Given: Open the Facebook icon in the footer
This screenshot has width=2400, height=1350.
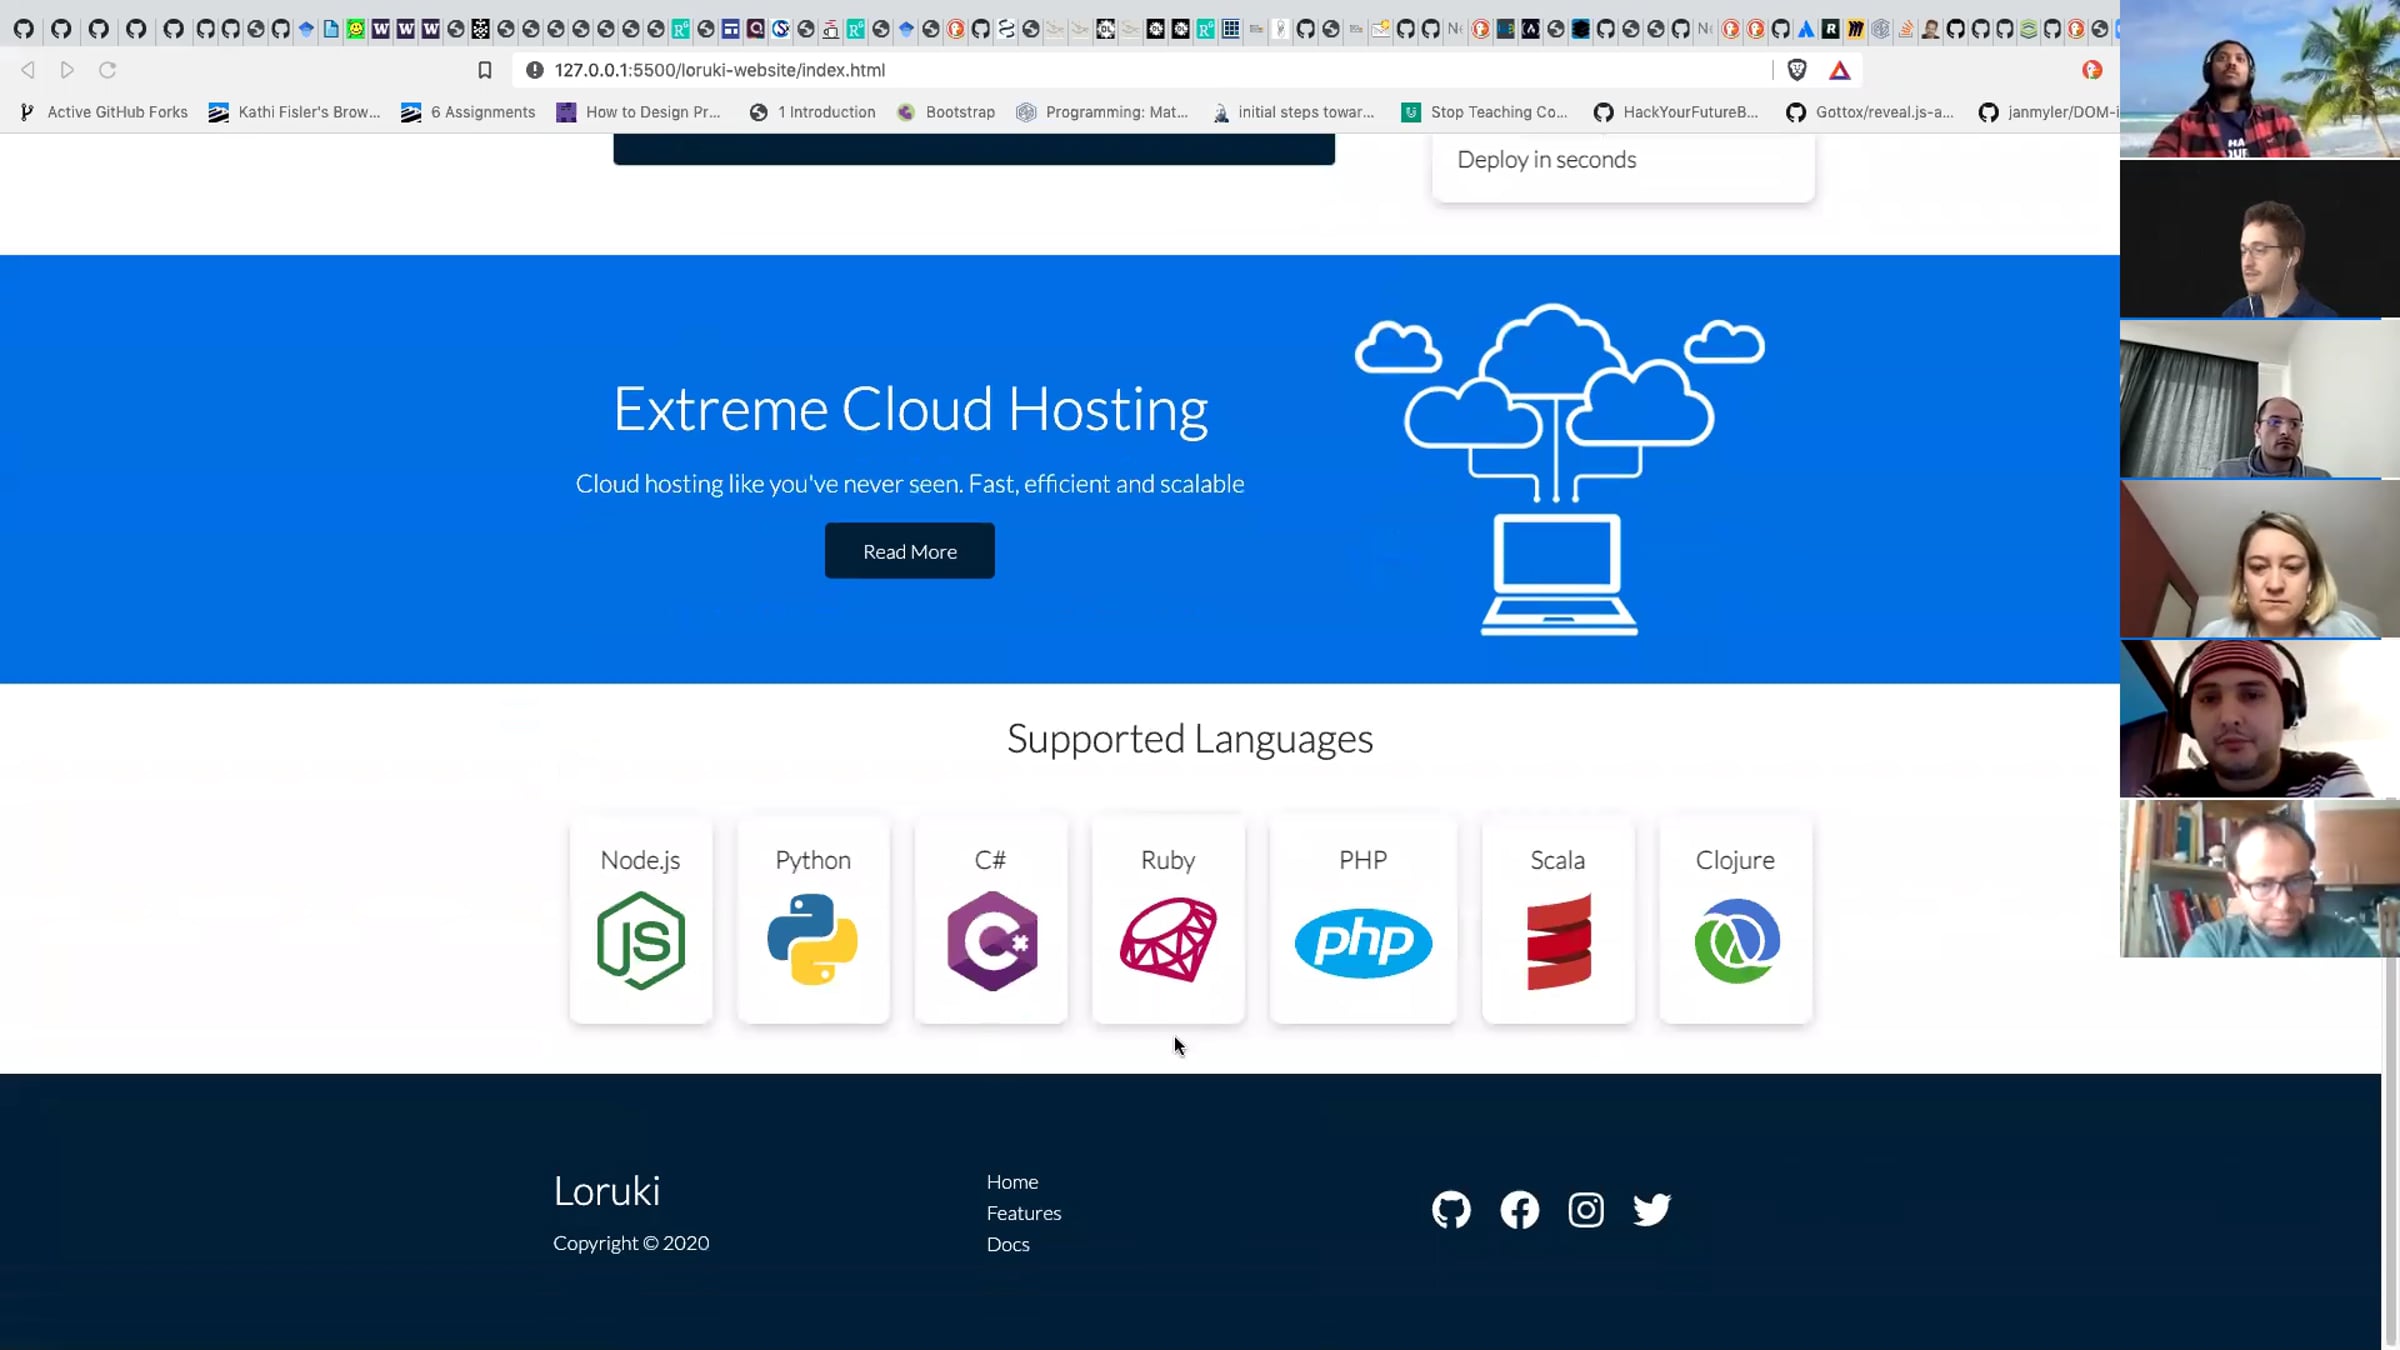Looking at the screenshot, I should (x=1519, y=1210).
